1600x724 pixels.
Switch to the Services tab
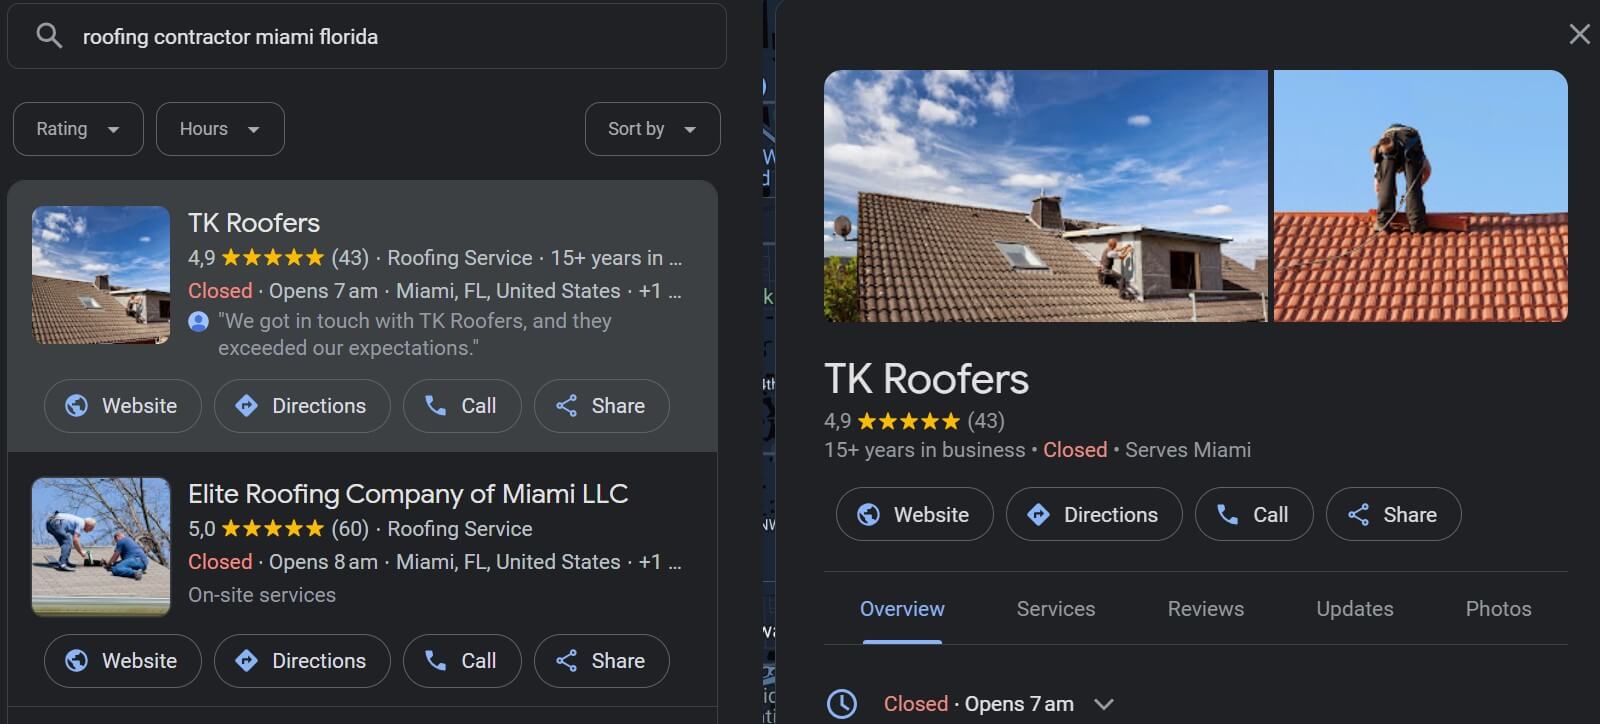click(x=1055, y=609)
